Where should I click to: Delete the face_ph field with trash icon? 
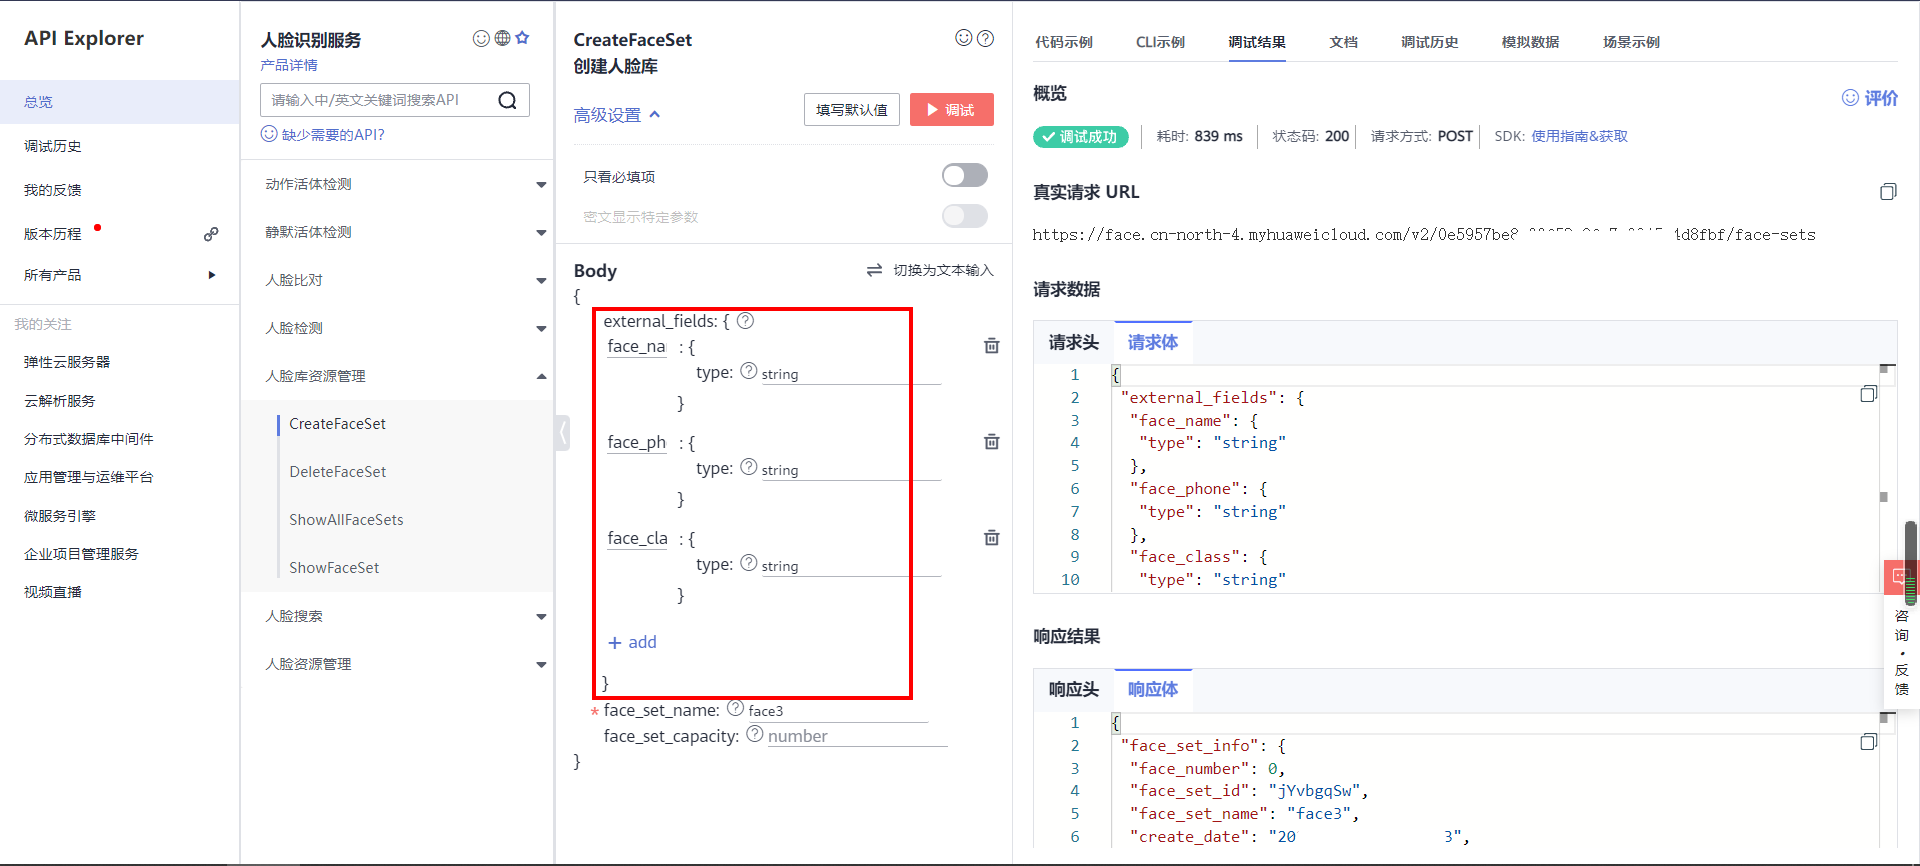pyautogui.click(x=991, y=441)
